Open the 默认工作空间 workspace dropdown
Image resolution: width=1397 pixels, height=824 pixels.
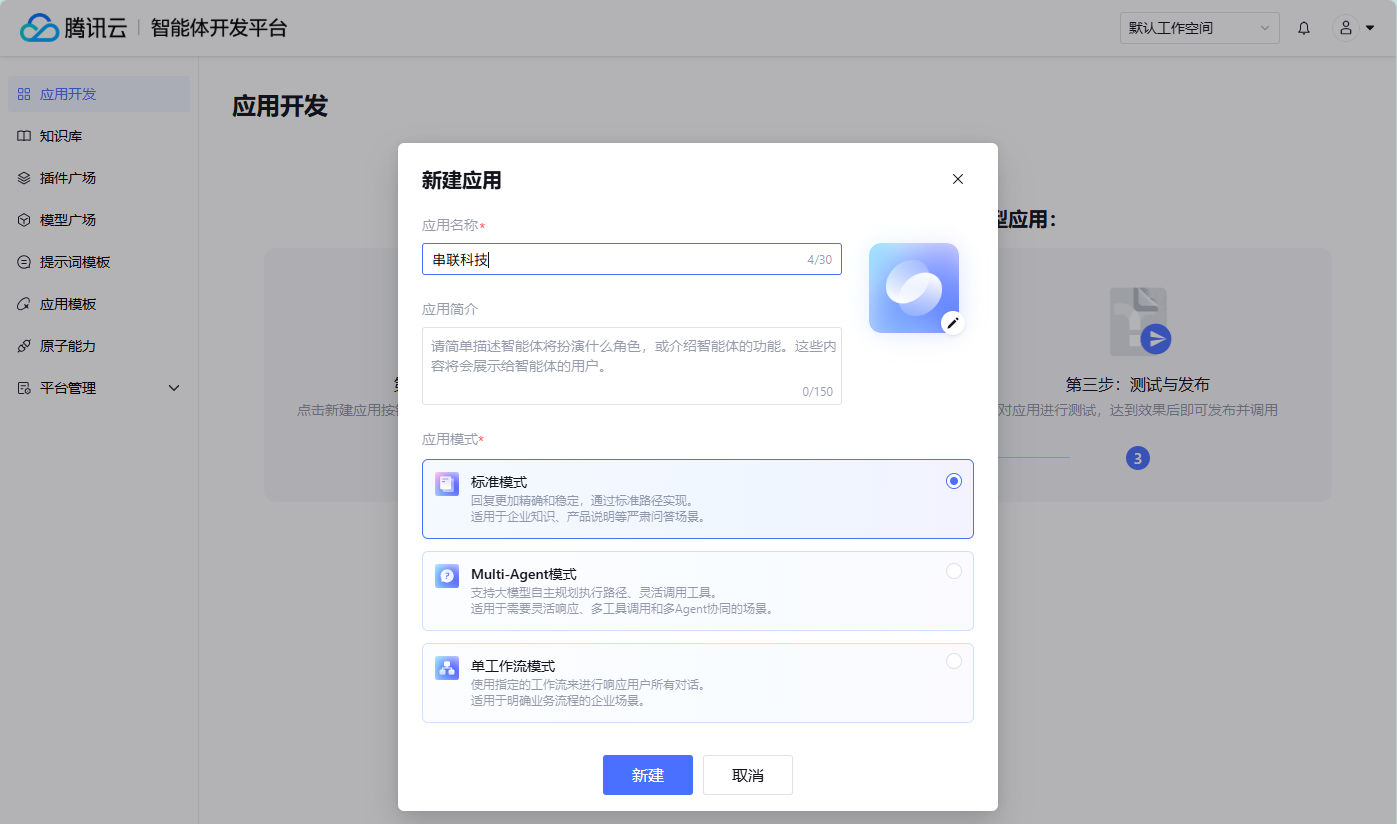click(x=1199, y=28)
